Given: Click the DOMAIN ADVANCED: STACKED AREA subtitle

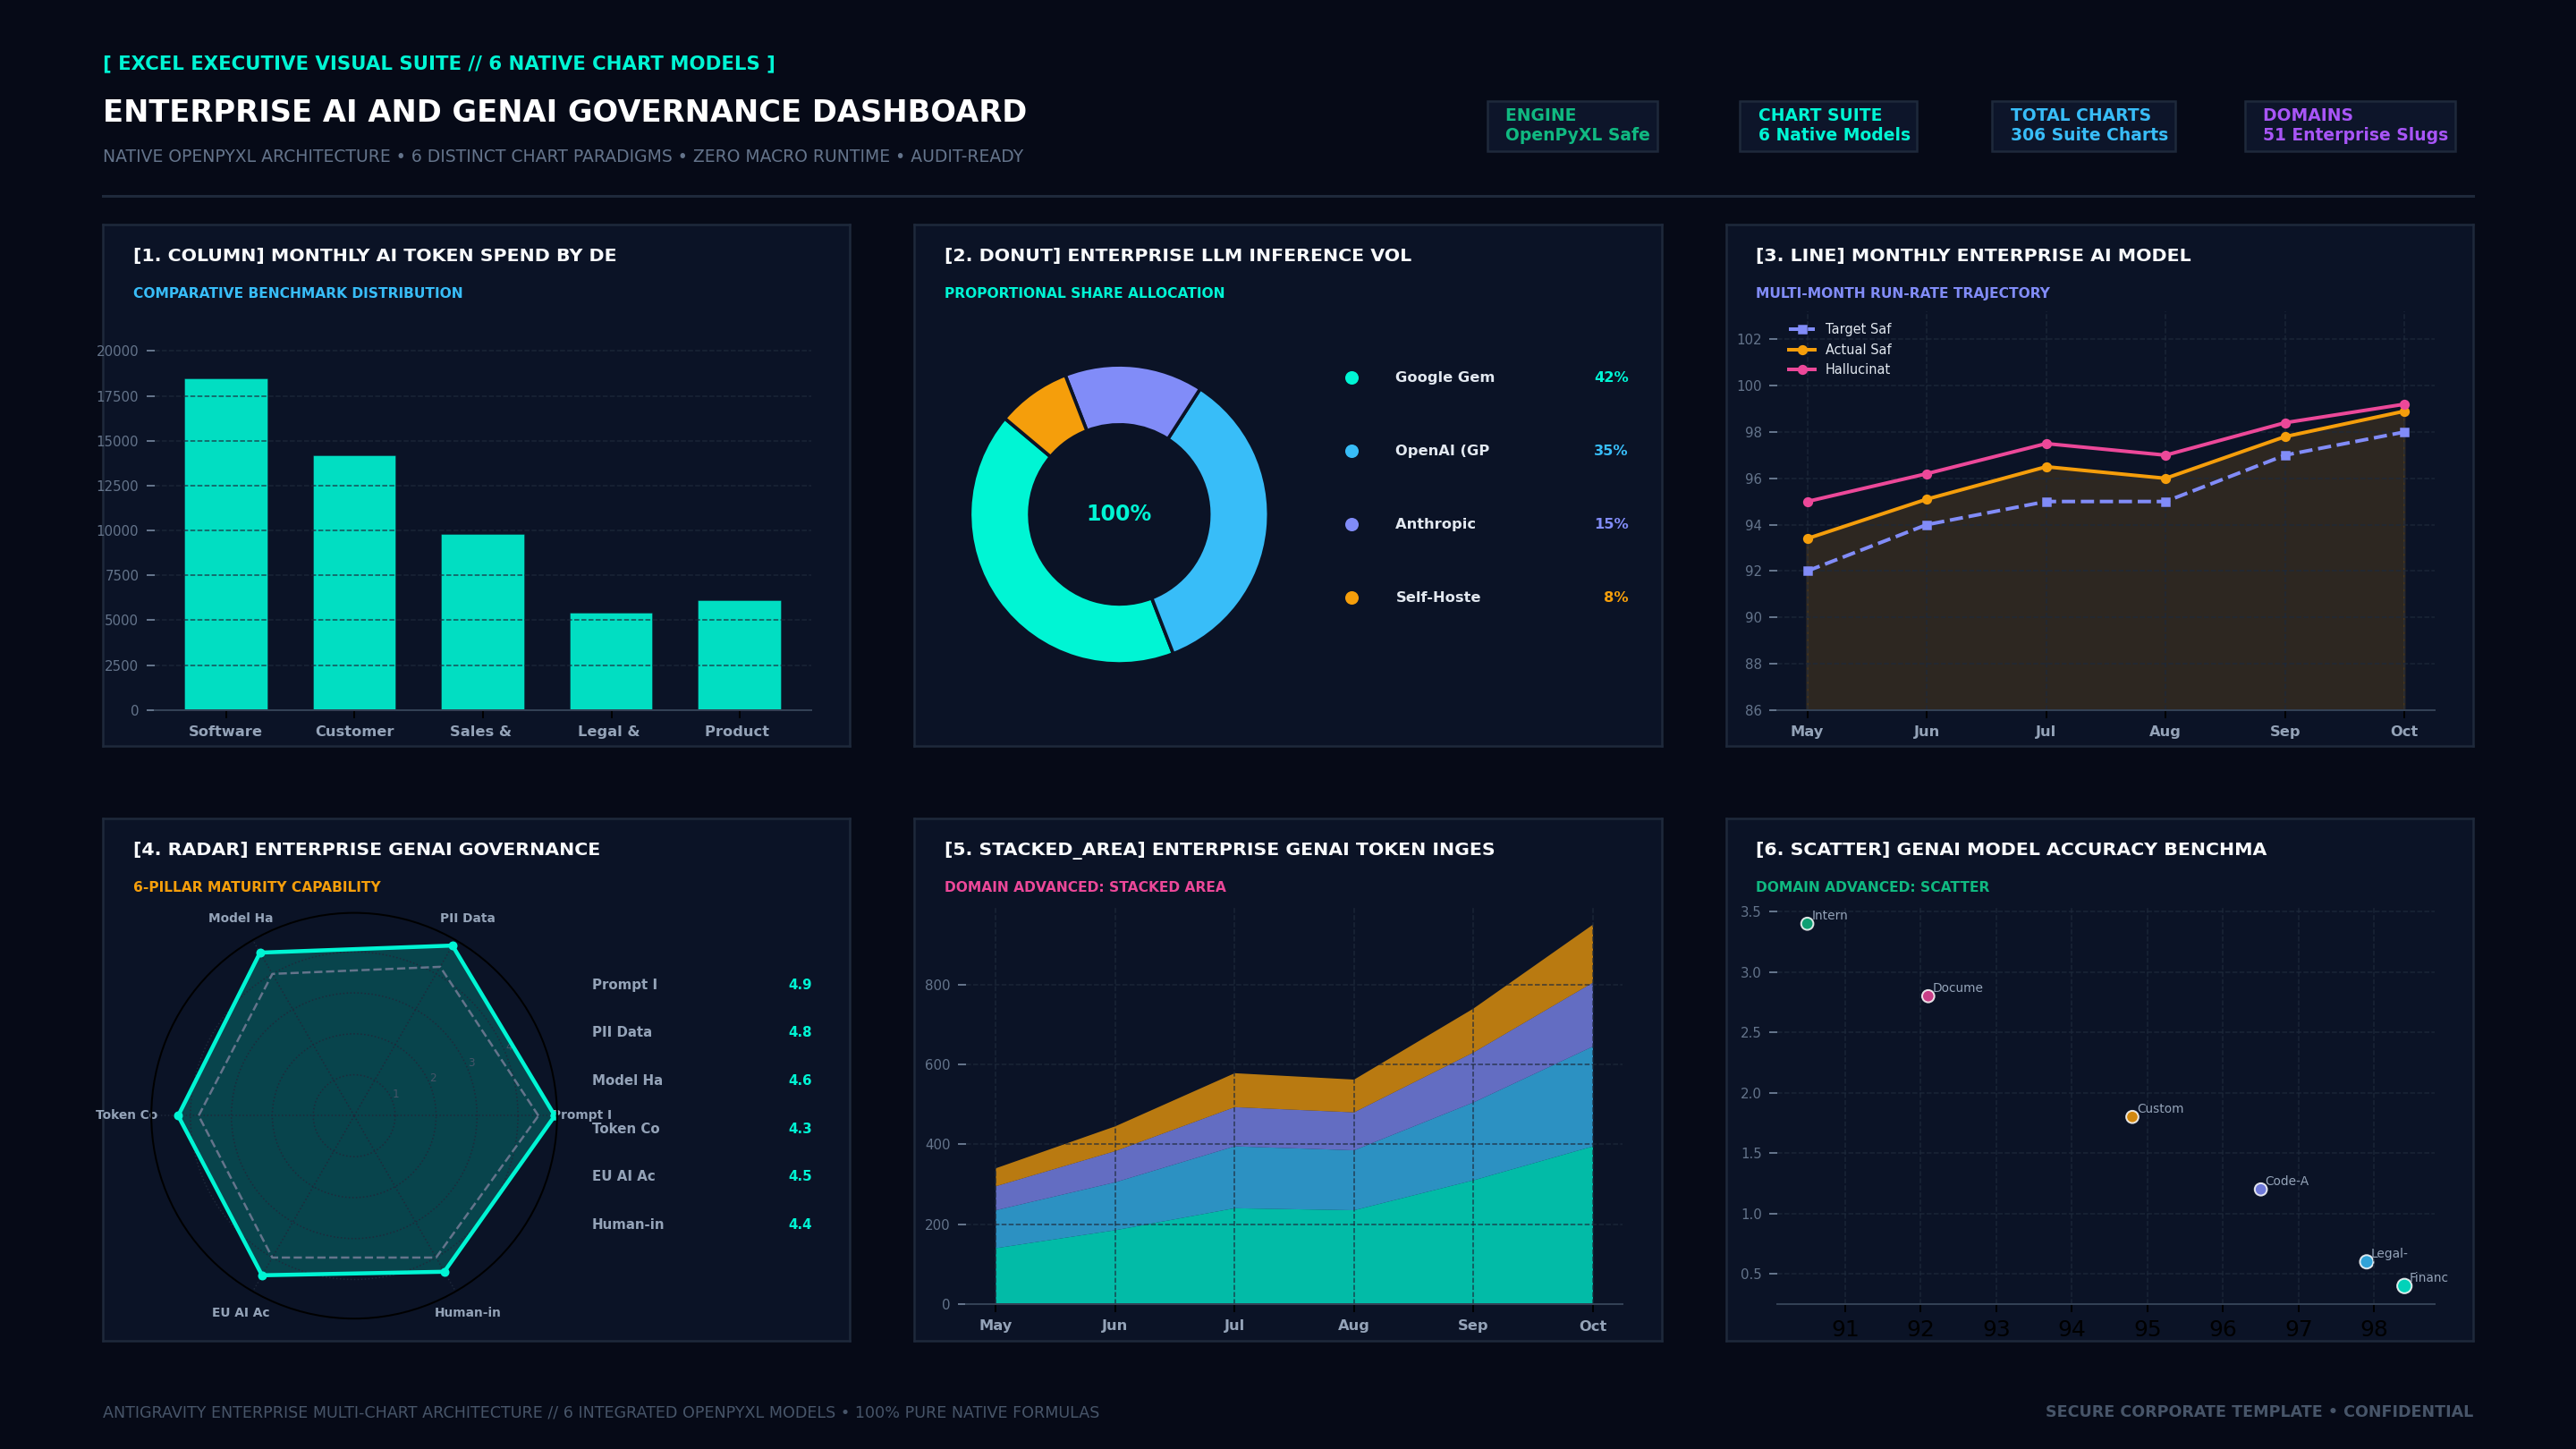Looking at the screenshot, I should 1085,887.
